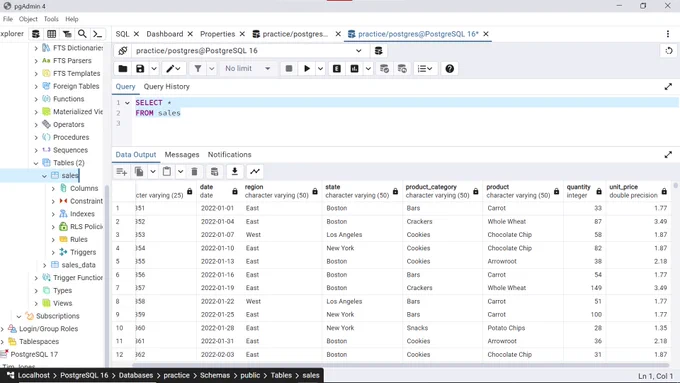Switch to the Messages tab
The image size is (680, 383).
[x=182, y=155]
